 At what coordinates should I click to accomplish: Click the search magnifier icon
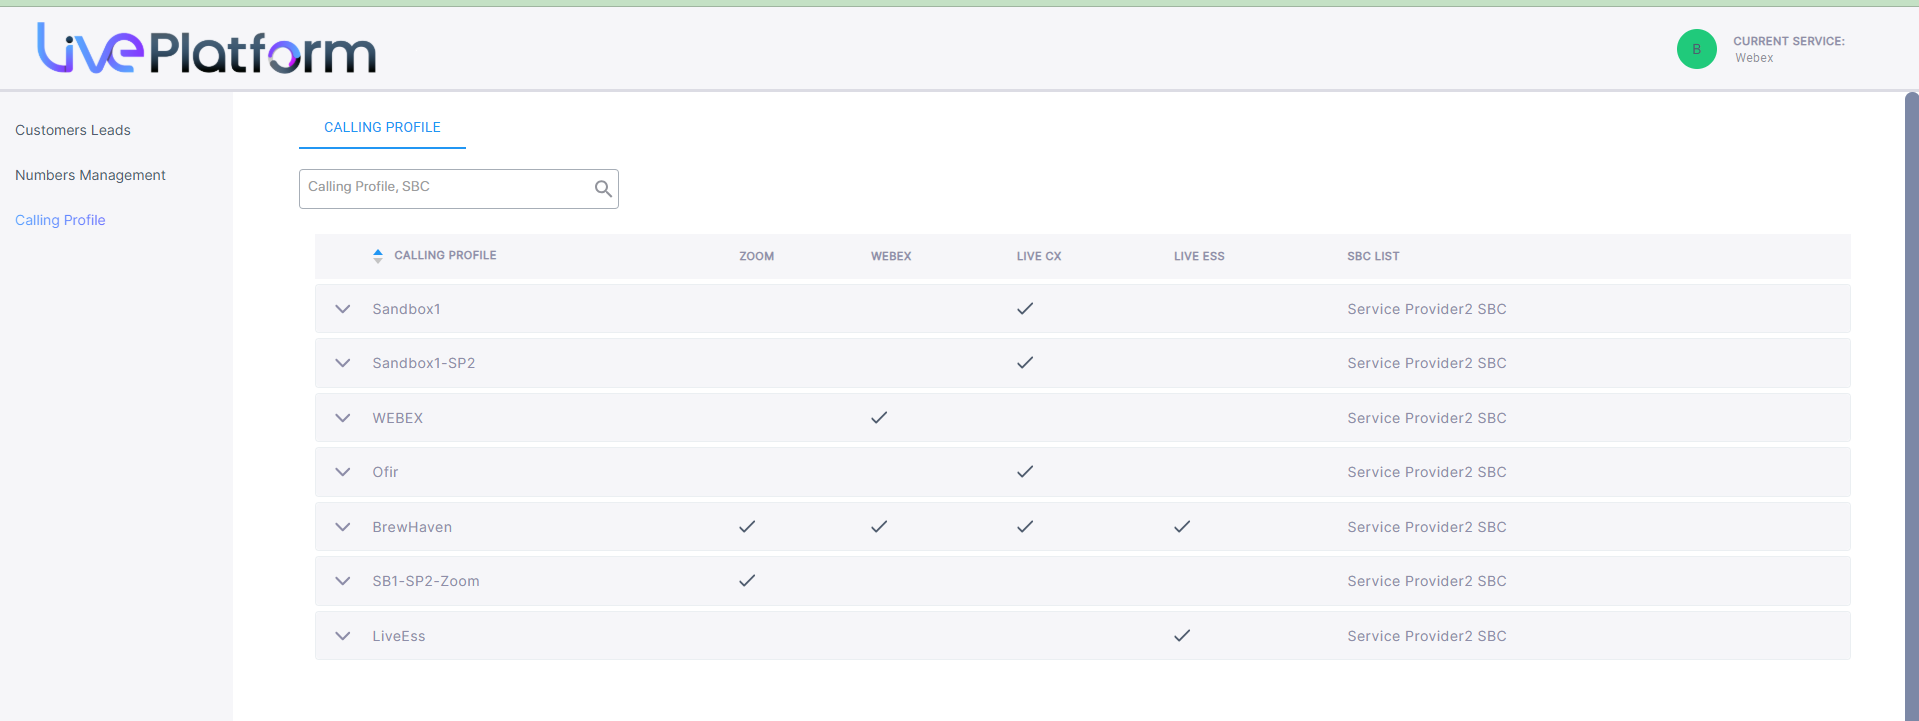(x=603, y=188)
